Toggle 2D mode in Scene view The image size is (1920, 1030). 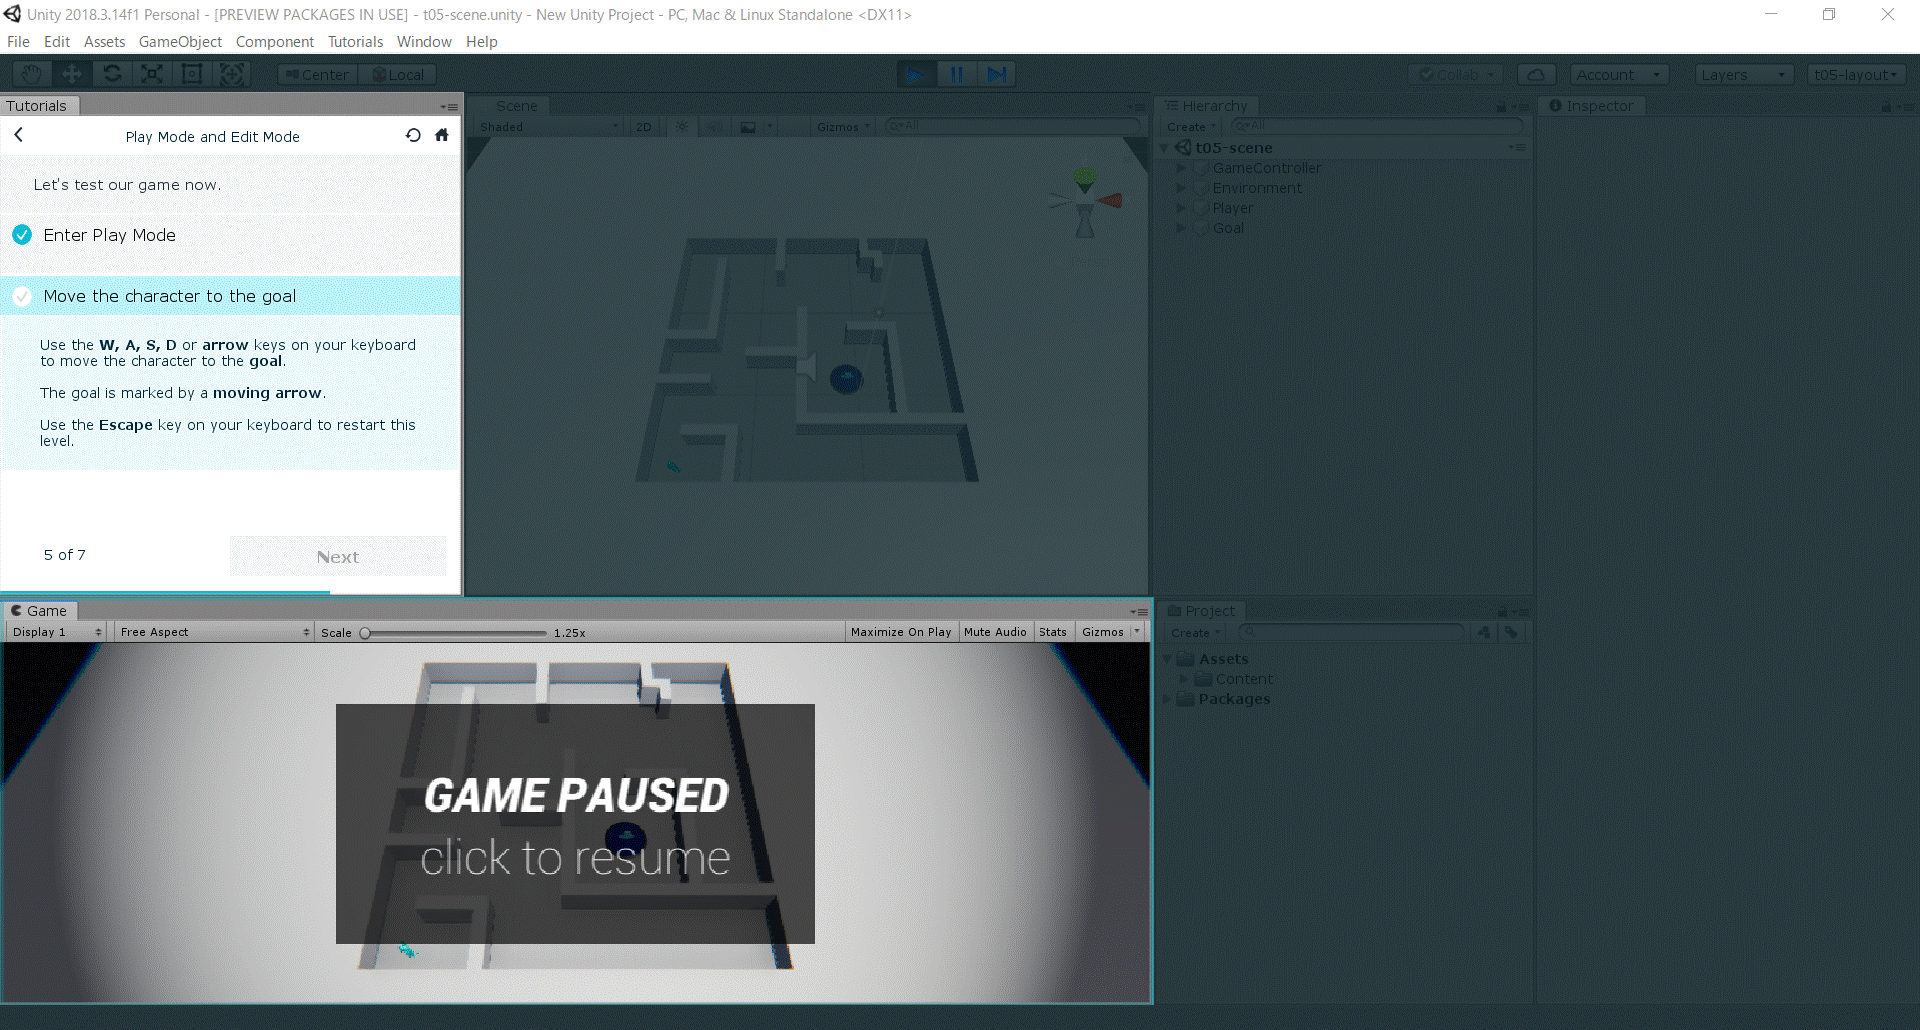[644, 127]
